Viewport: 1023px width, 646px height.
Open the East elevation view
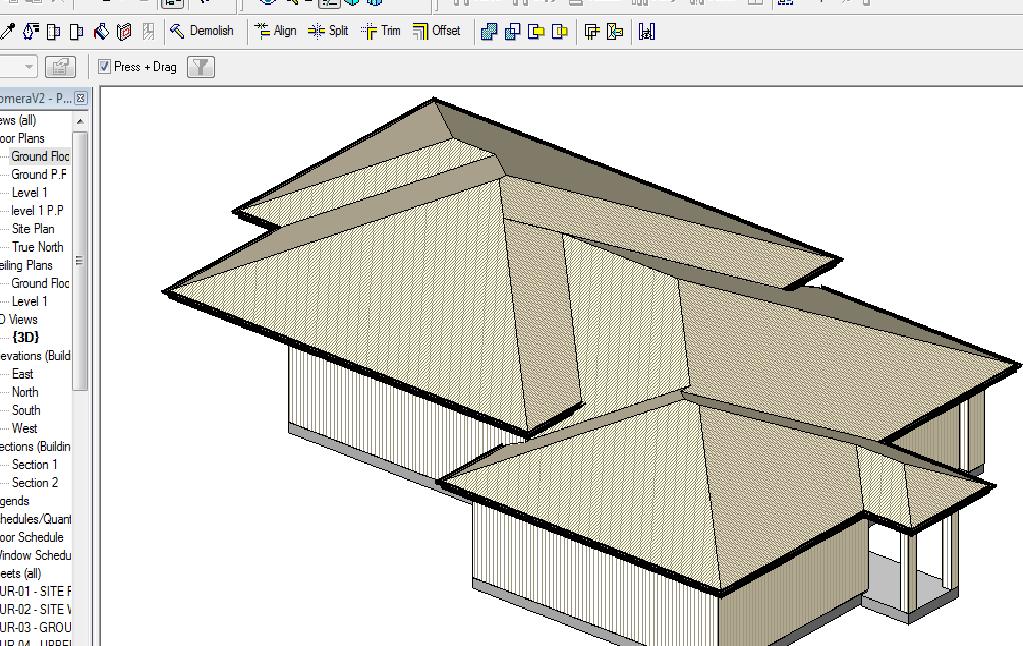point(23,374)
